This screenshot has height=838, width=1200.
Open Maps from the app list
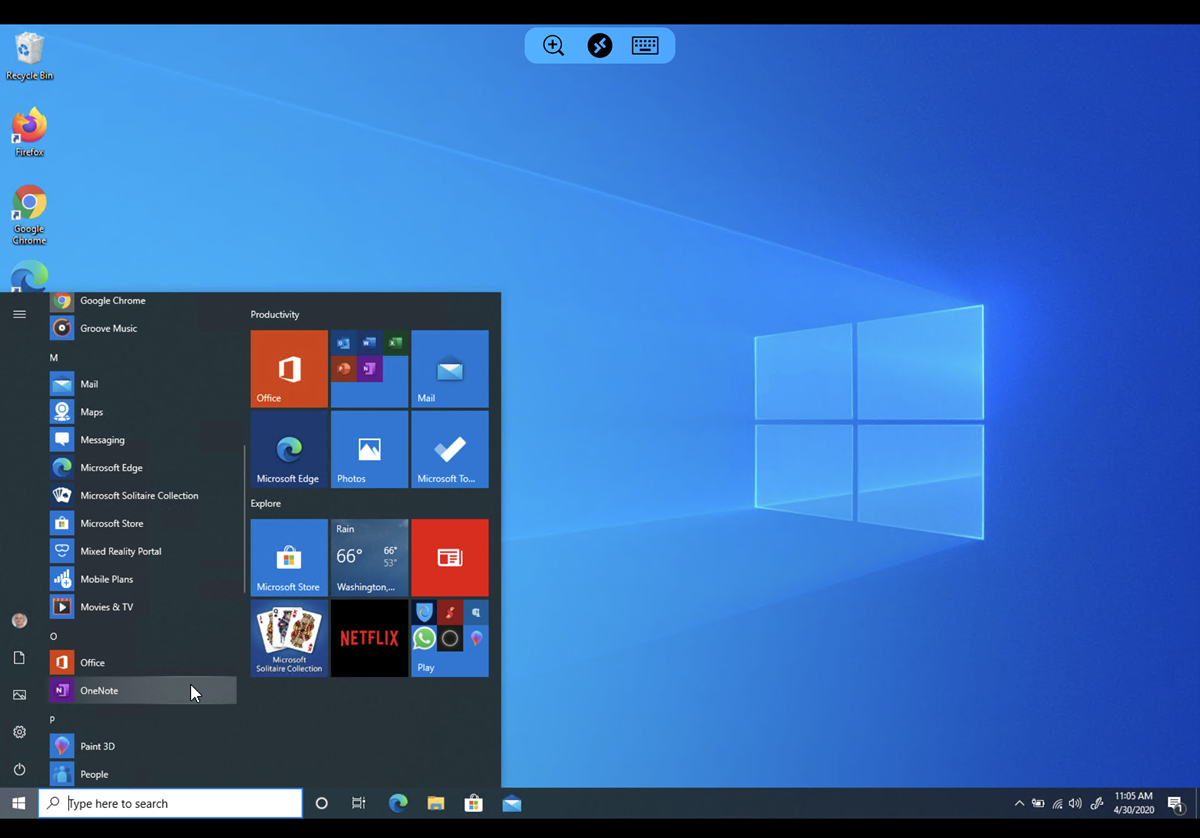coord(143,412)
